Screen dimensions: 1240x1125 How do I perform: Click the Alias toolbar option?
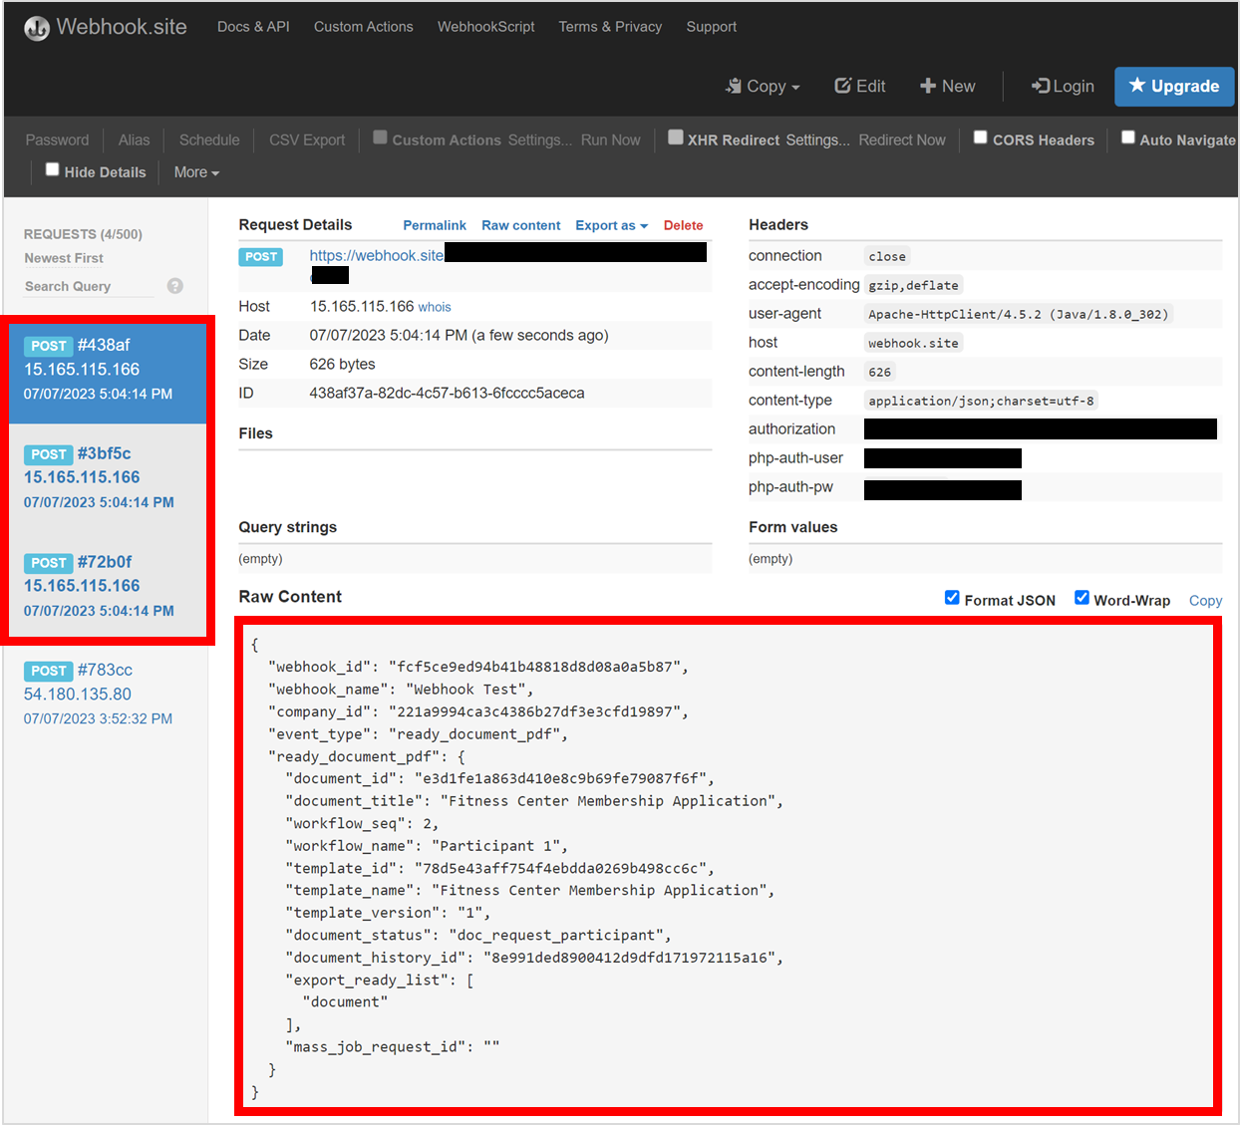pyautogui.click(x=134, y=140)
